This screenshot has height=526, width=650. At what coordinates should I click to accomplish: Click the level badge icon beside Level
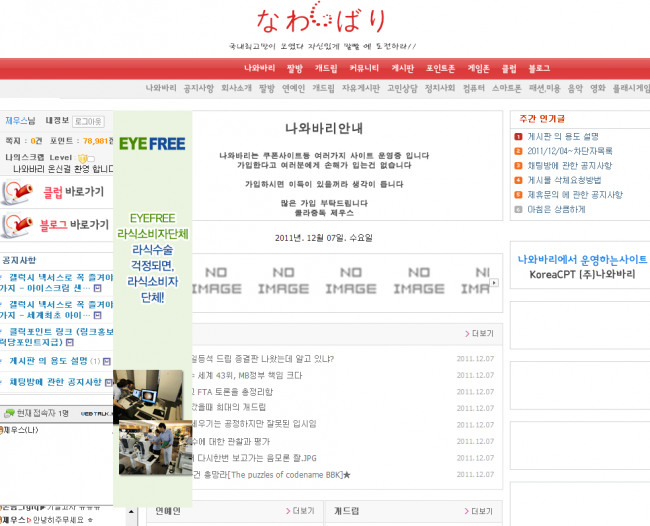pos(85,158)
